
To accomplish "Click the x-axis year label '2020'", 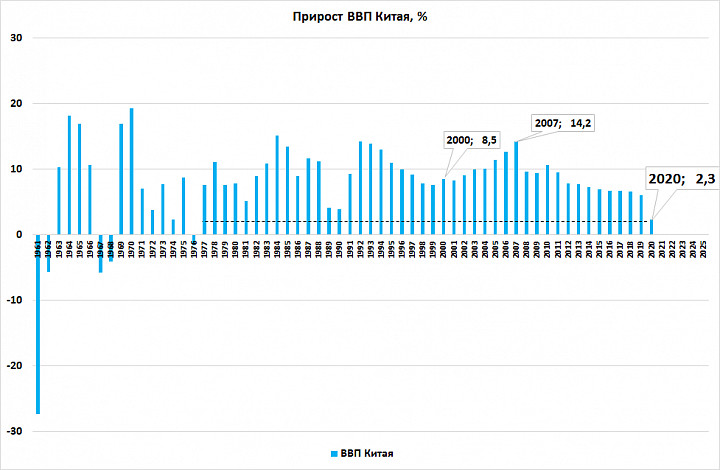I will [651, 249].
